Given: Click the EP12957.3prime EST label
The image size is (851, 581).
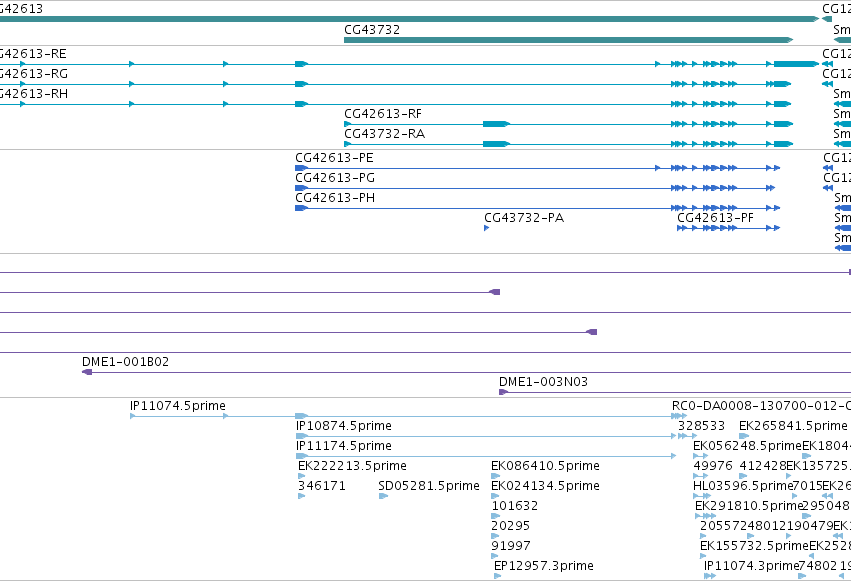Looking at the screenshot, I should click(544, 566).
